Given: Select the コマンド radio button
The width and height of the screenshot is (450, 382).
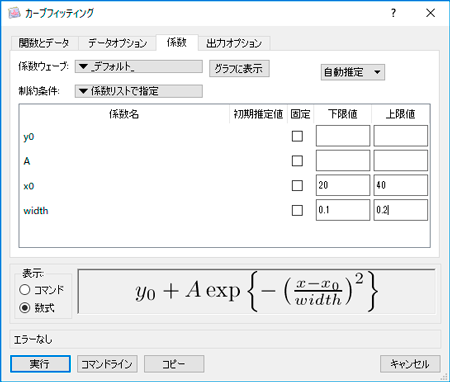Looking at the screenshot, I should click(x=25, y=290).
